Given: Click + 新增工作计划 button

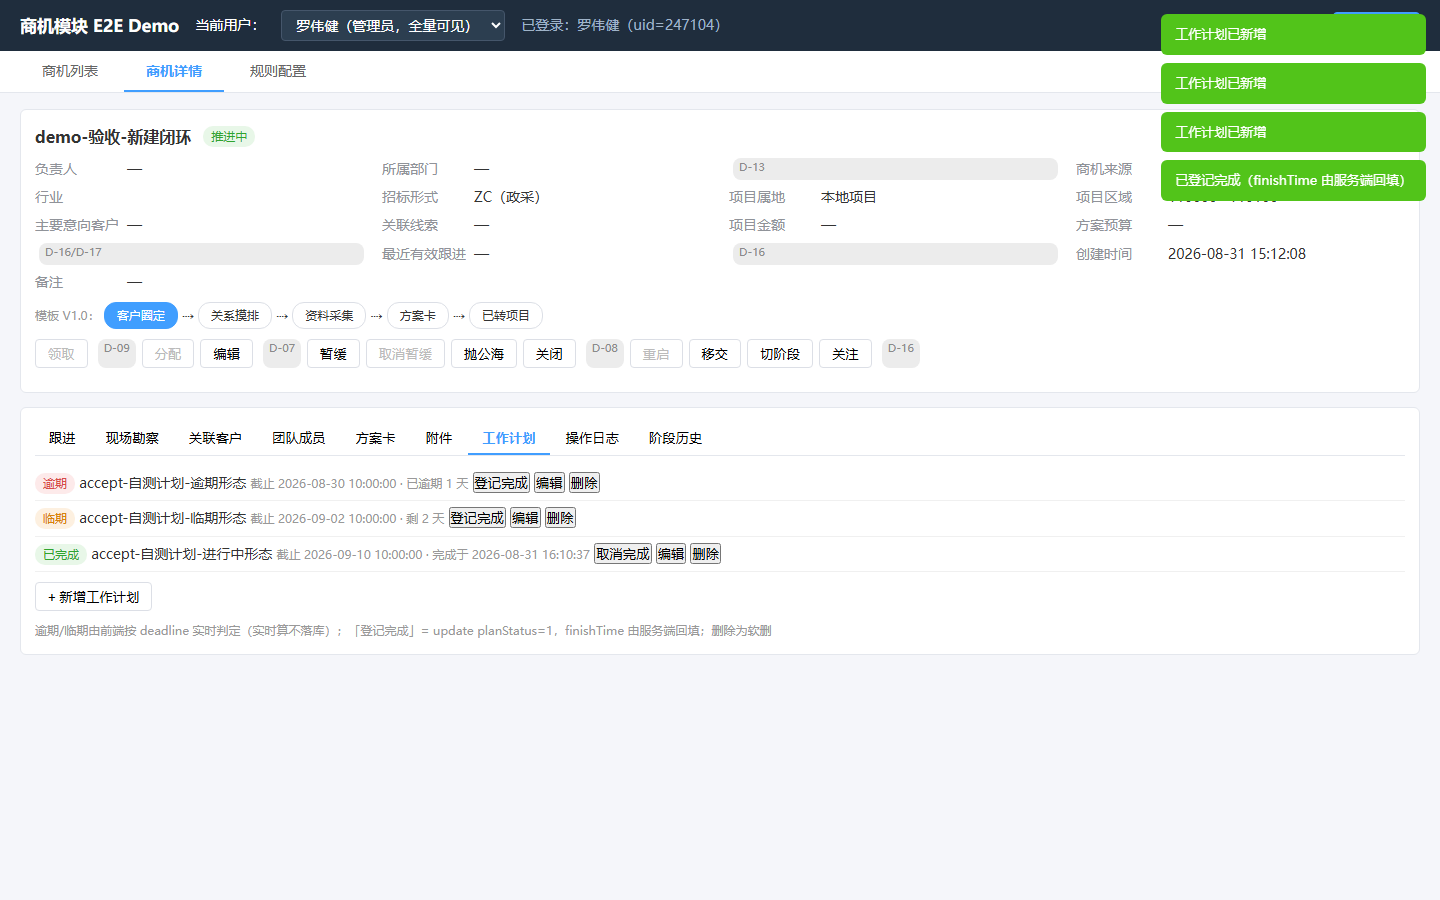Looking at the screenshot, I should tap(93, 597).
